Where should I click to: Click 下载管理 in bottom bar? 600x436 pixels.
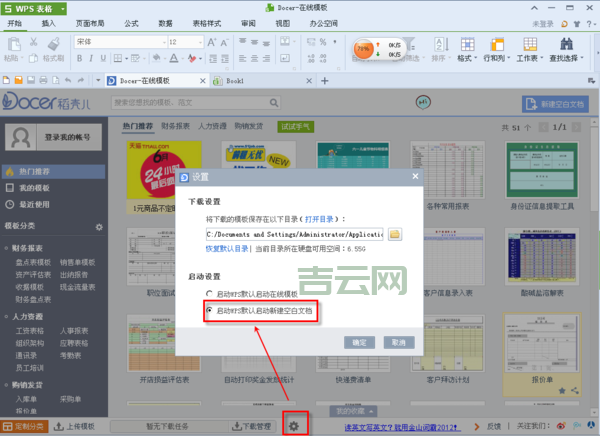(x=252, y=426)
